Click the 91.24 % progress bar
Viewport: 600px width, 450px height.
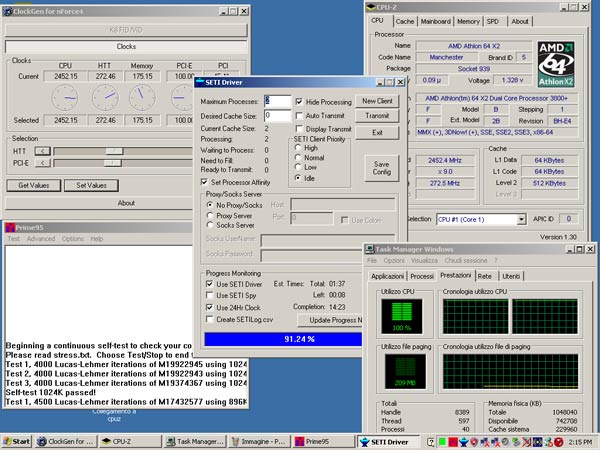(283, 339)
